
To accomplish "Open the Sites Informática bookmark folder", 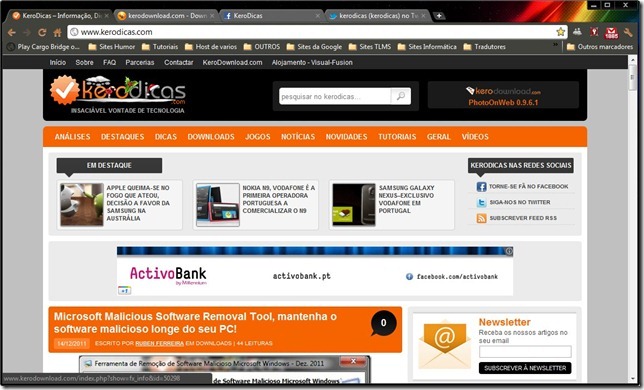I will [427, 47].
